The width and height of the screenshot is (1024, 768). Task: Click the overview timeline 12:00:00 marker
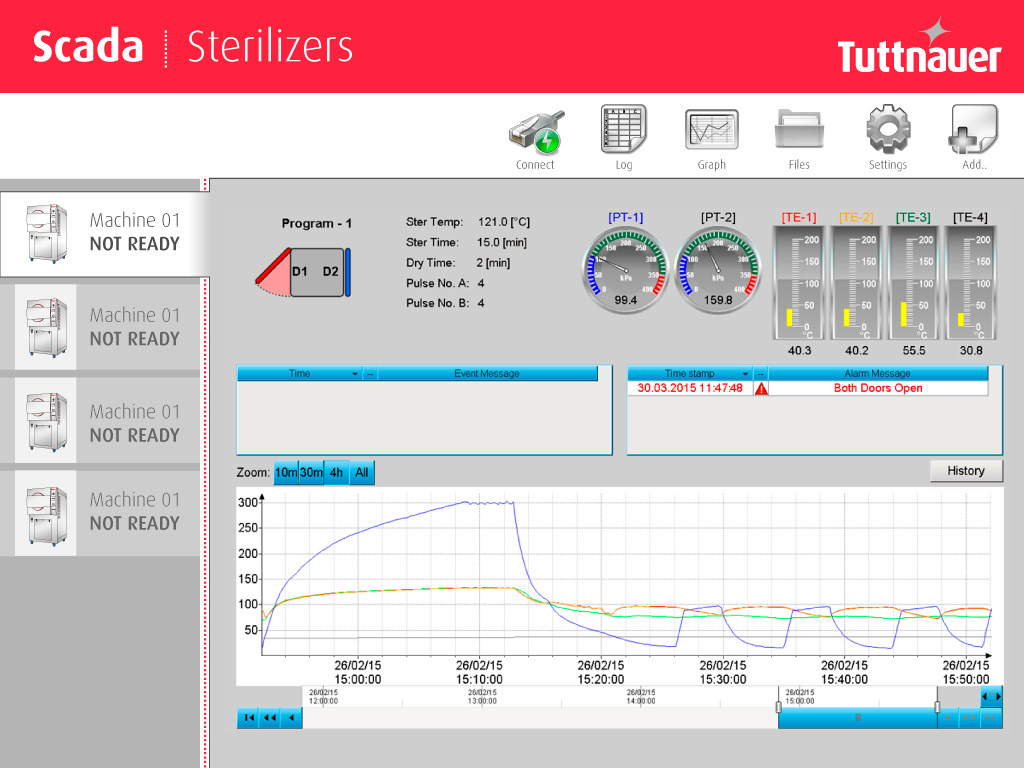click(x=323, y=697)
